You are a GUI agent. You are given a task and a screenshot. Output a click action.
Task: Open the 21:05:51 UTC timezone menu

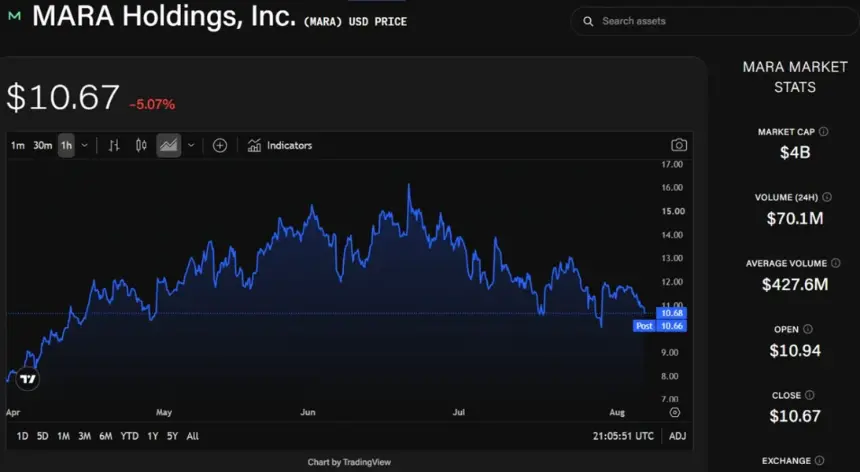(623, 436)
